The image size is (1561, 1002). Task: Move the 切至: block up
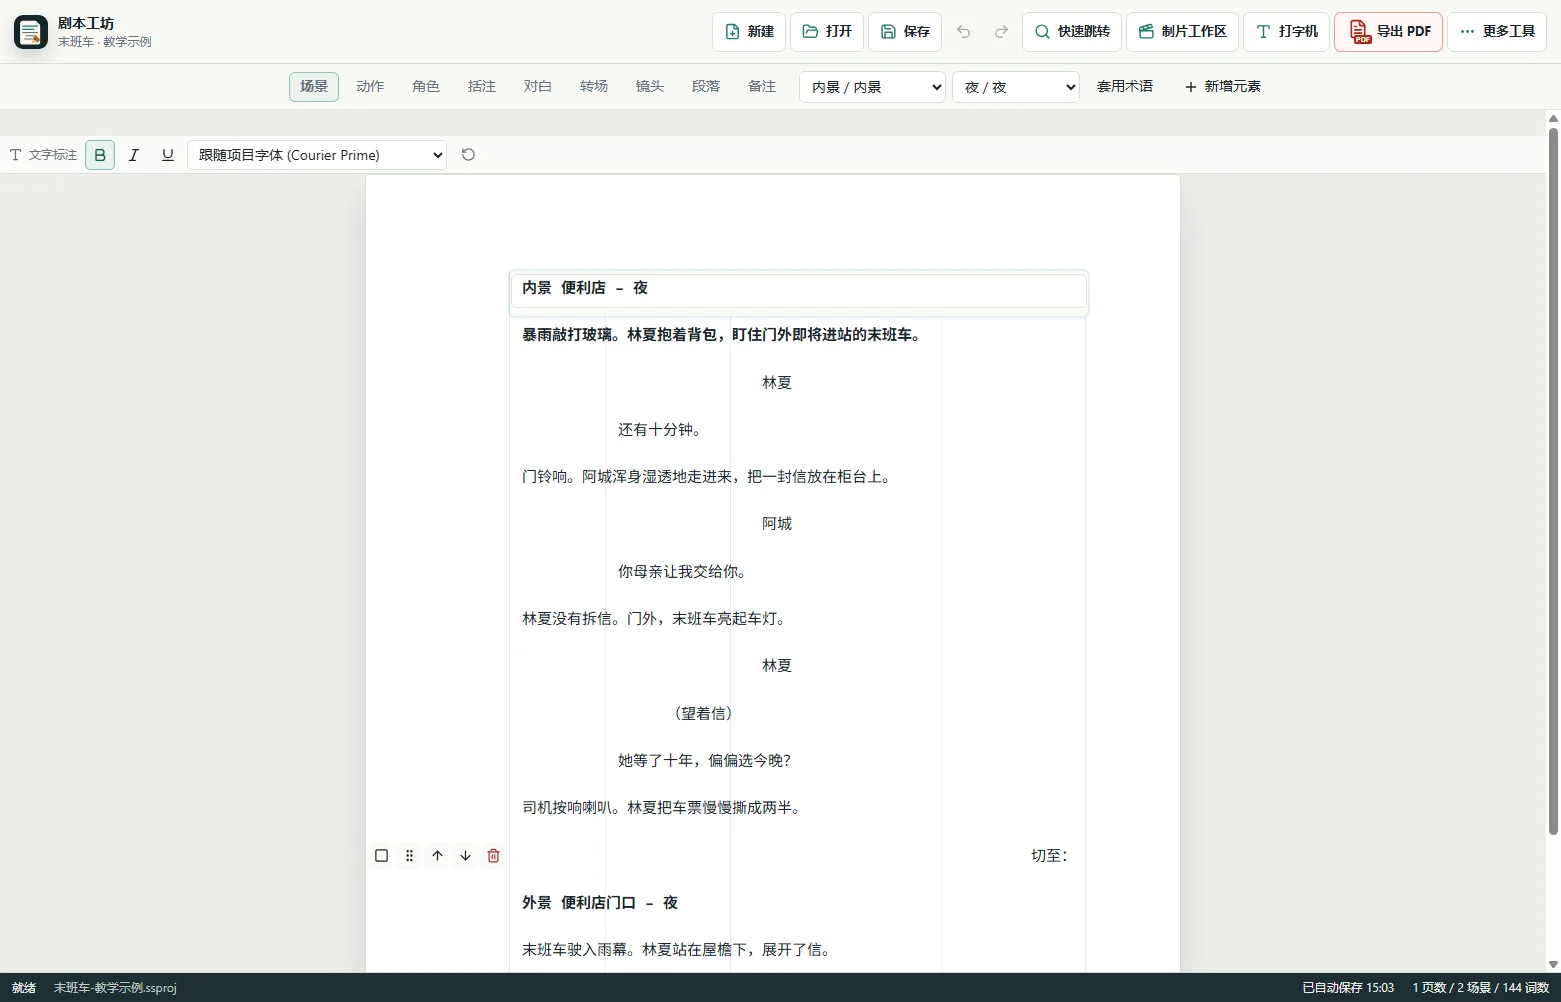point(437,856)
